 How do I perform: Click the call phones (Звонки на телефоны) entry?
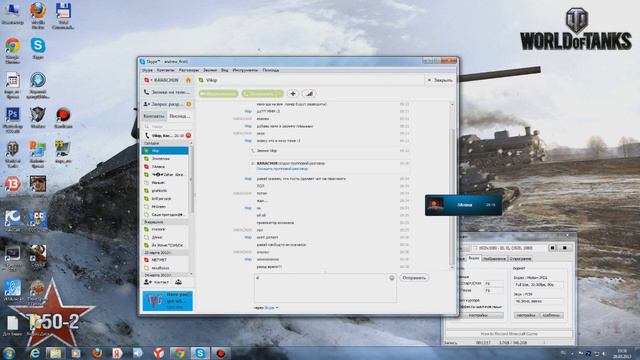[x=167, y=92]
